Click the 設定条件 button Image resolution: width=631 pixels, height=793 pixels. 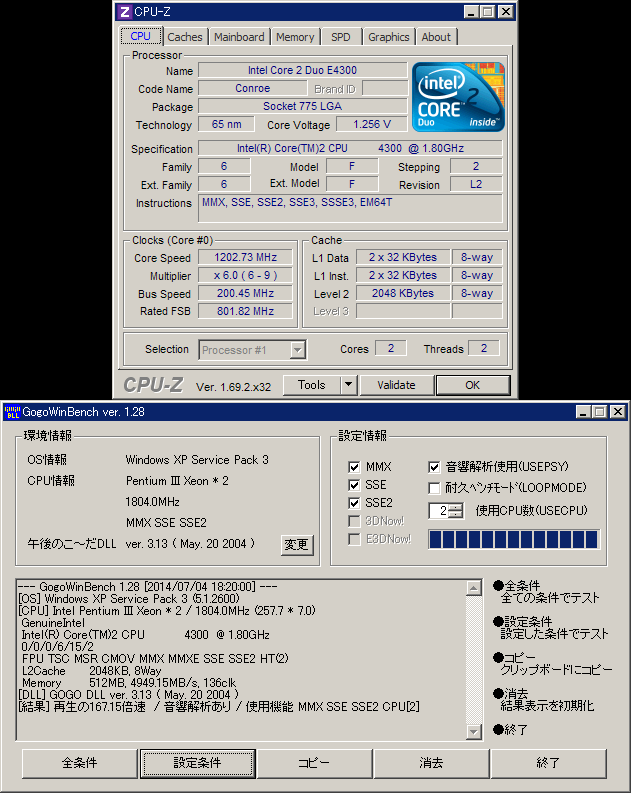click(x=197, y=763)
